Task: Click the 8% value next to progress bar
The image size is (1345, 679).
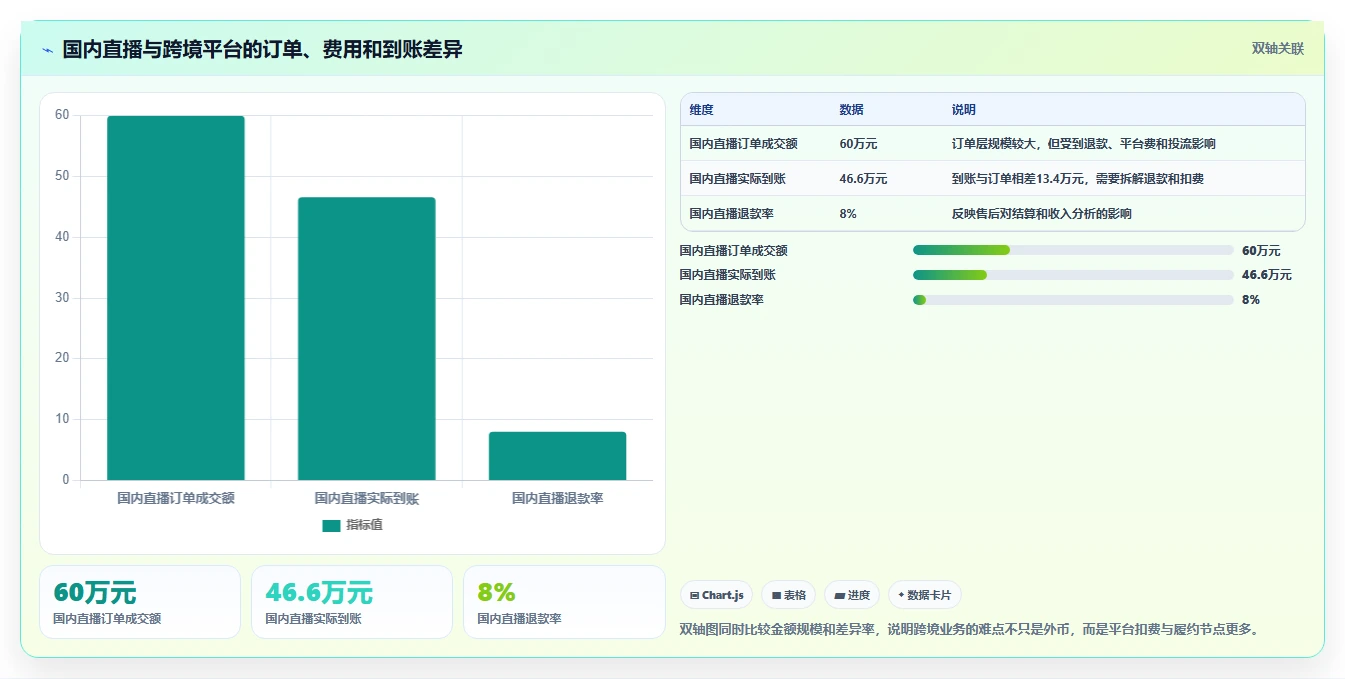Action: point(1251,300)
